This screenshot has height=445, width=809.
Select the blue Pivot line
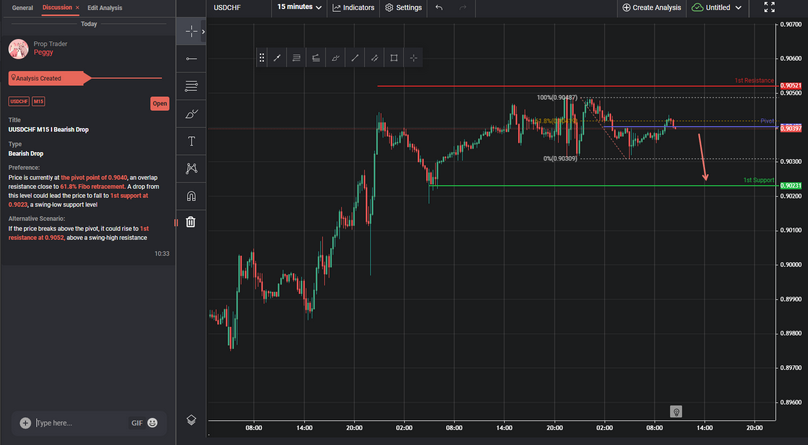tap(690, 126)
